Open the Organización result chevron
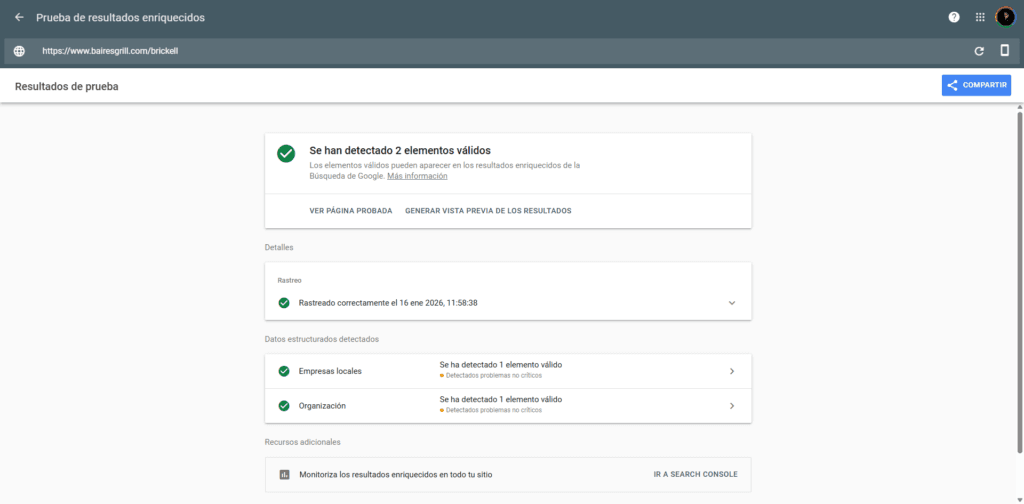 731,406
